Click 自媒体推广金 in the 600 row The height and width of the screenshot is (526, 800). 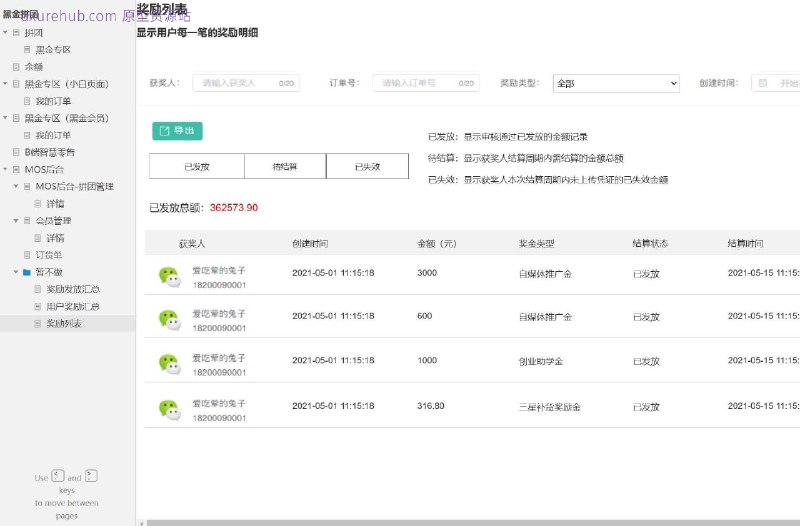[545, 317]
